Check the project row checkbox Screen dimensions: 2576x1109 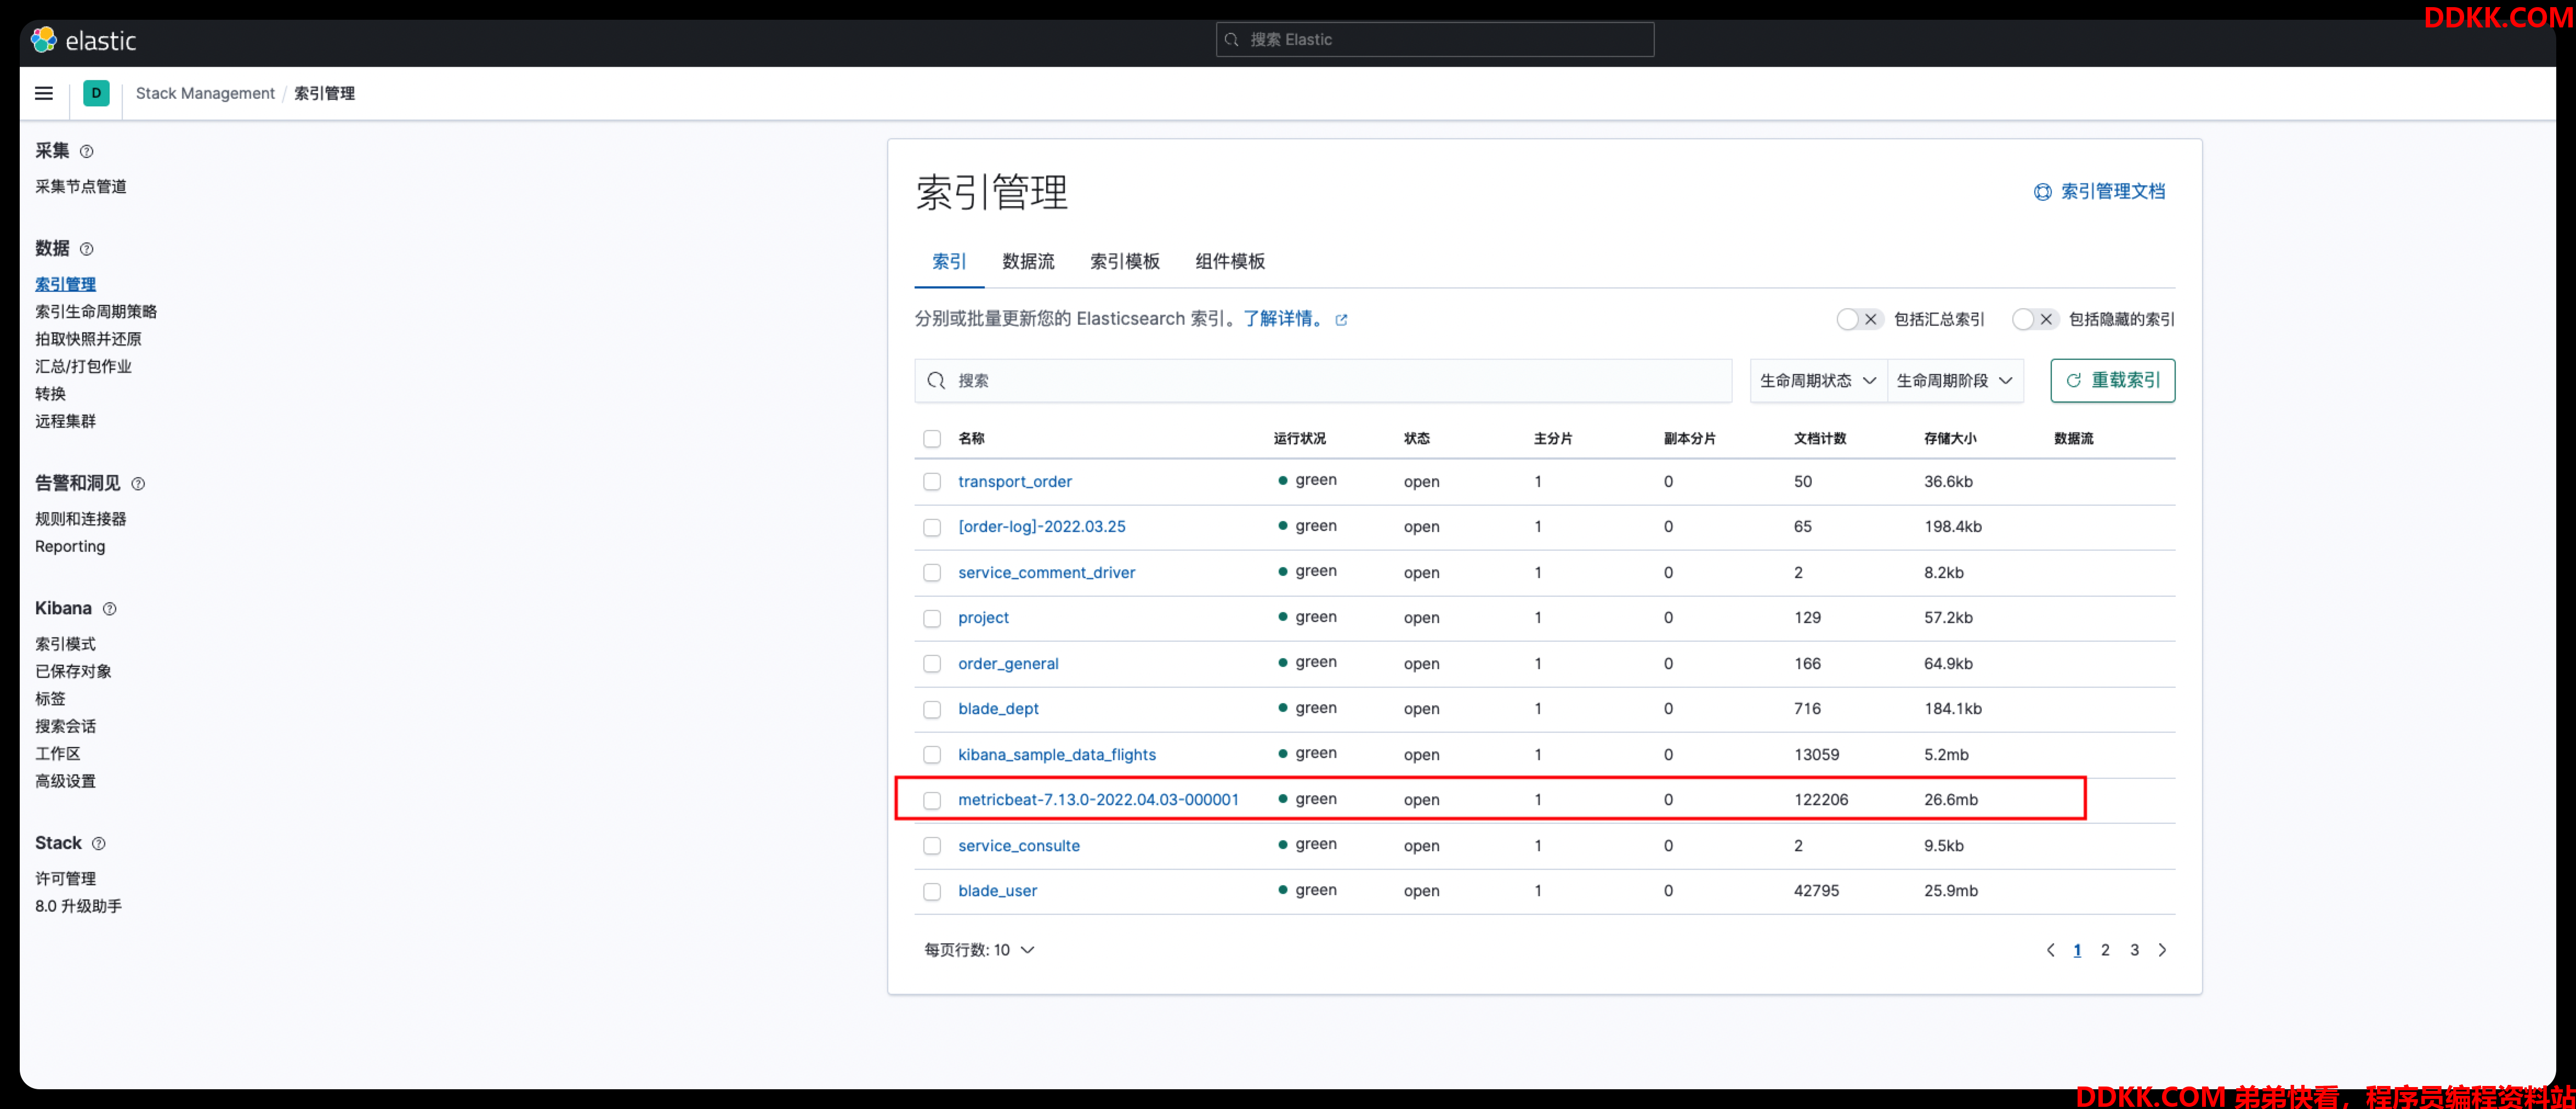(932, 618)
